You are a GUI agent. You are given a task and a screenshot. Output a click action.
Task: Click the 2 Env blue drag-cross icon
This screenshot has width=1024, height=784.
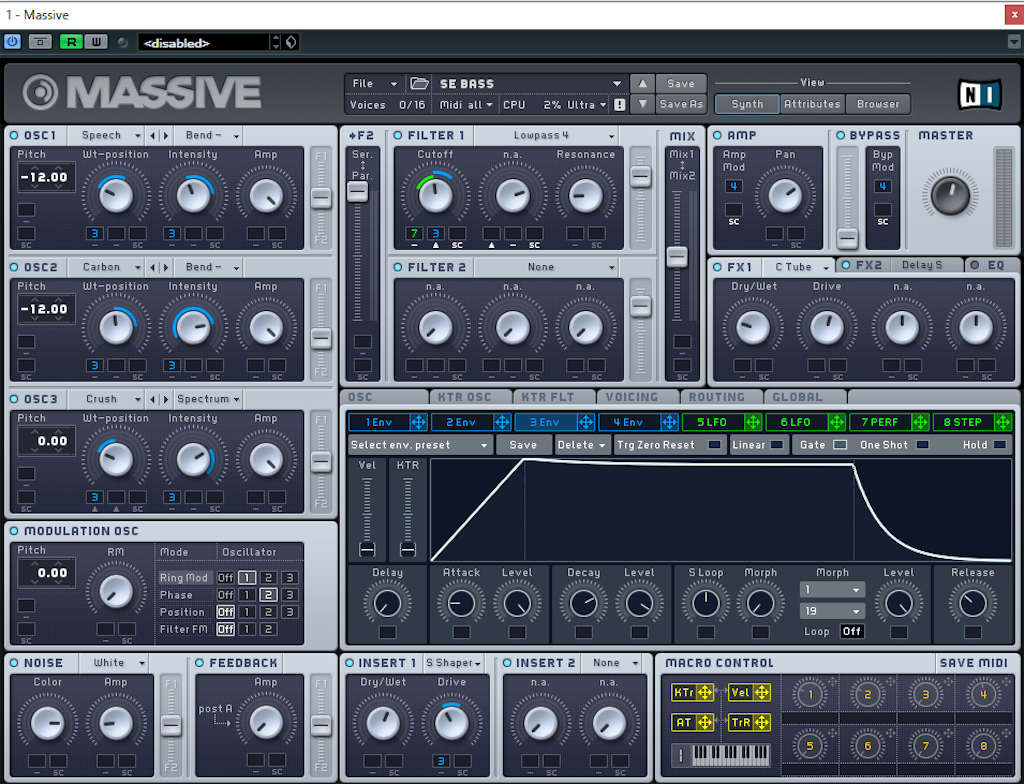[x=502, y=422]
